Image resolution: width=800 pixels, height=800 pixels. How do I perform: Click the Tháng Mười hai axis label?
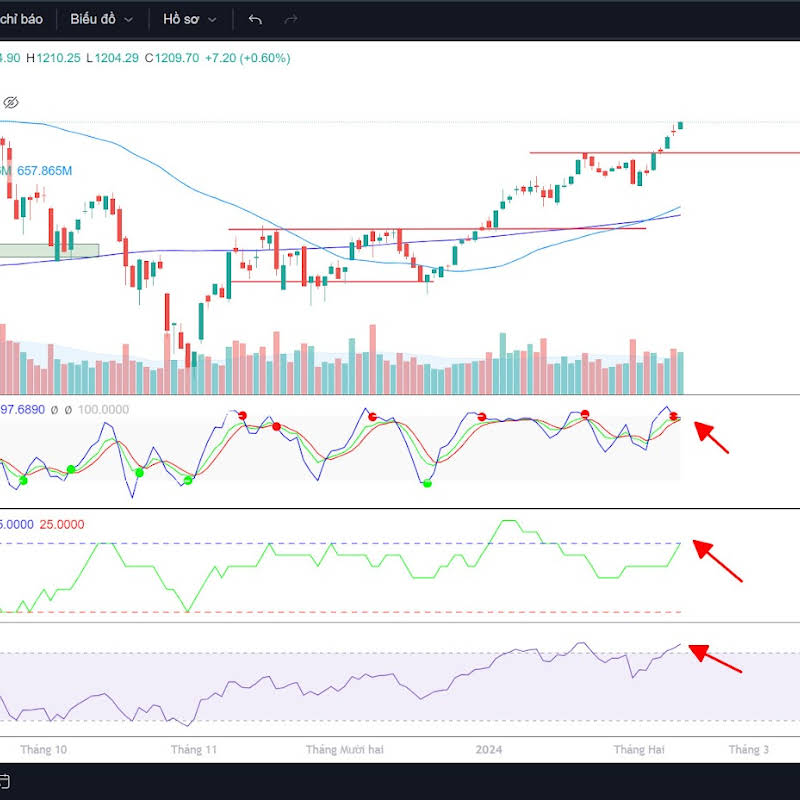344,749
